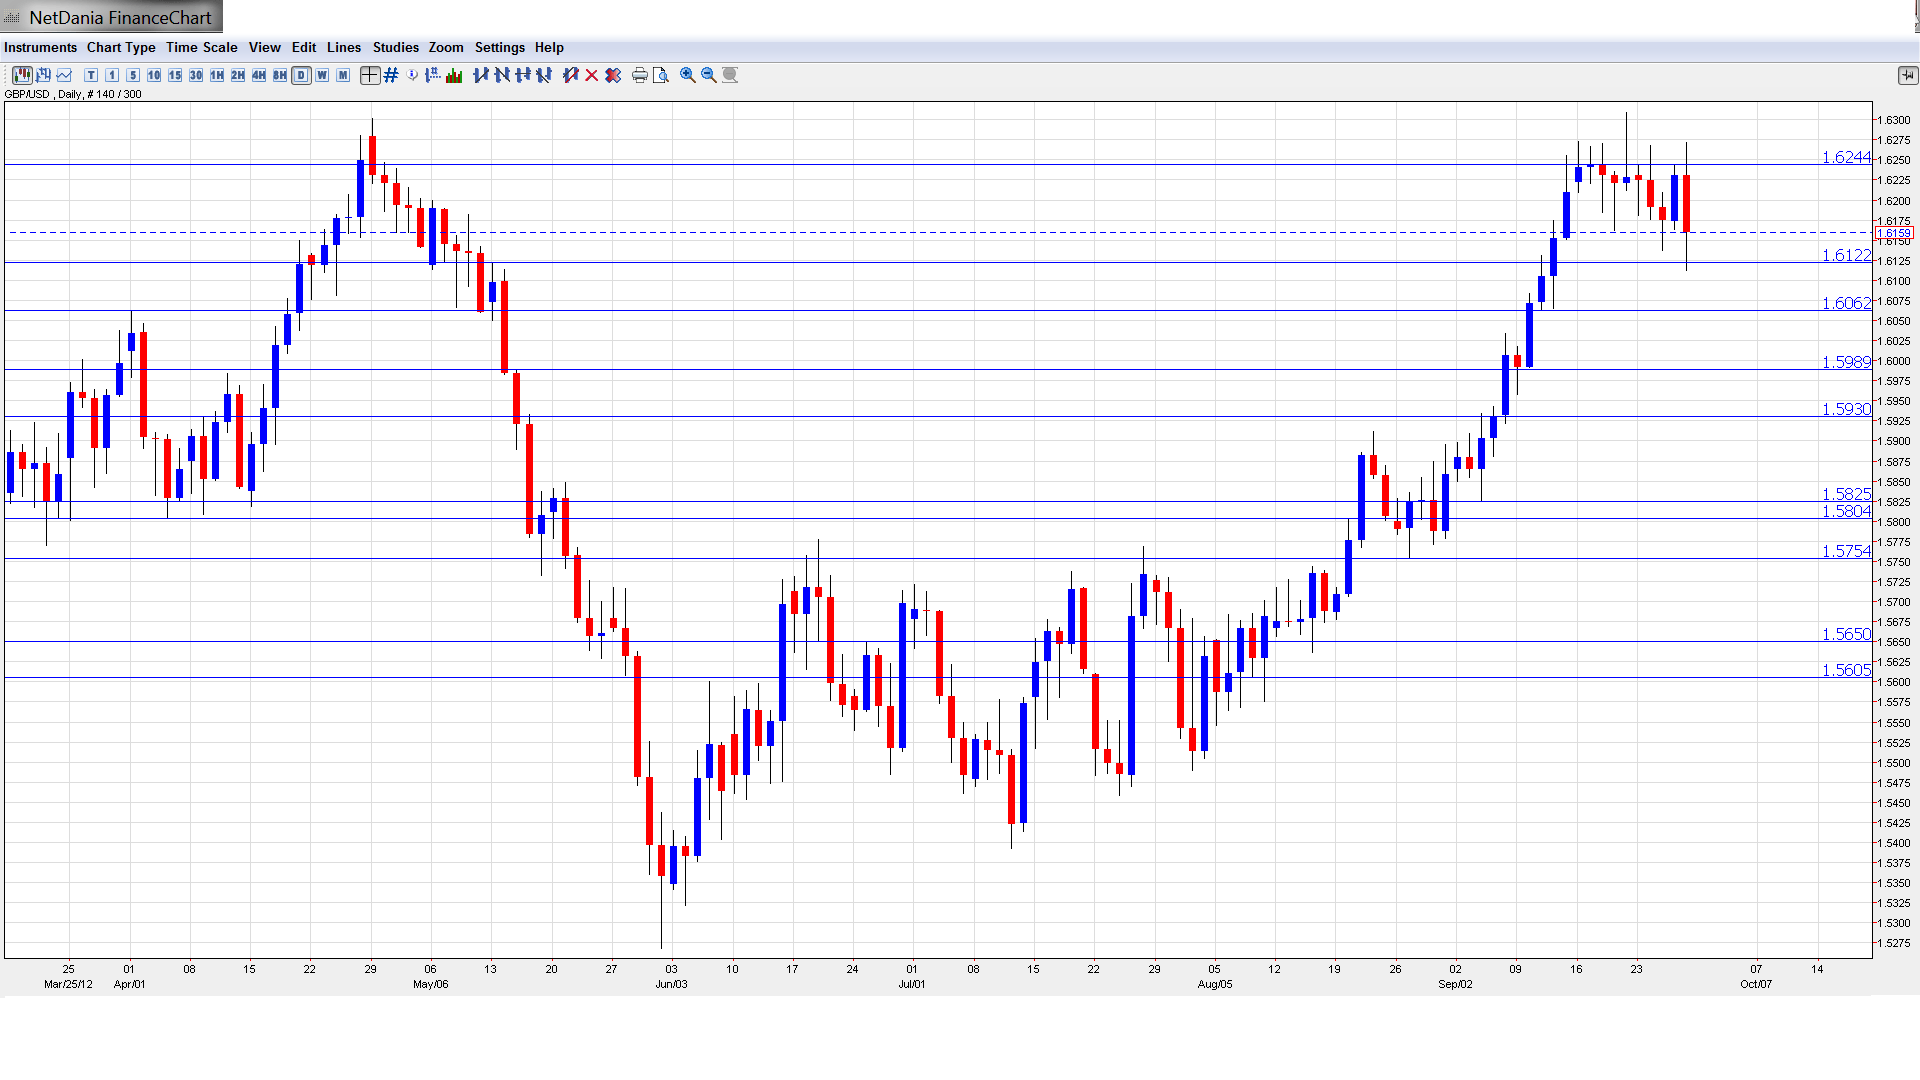The width and height of the screenshot is (1920, 1080).
Task: Open the Time Scale menu
Action: coord(202,47)
